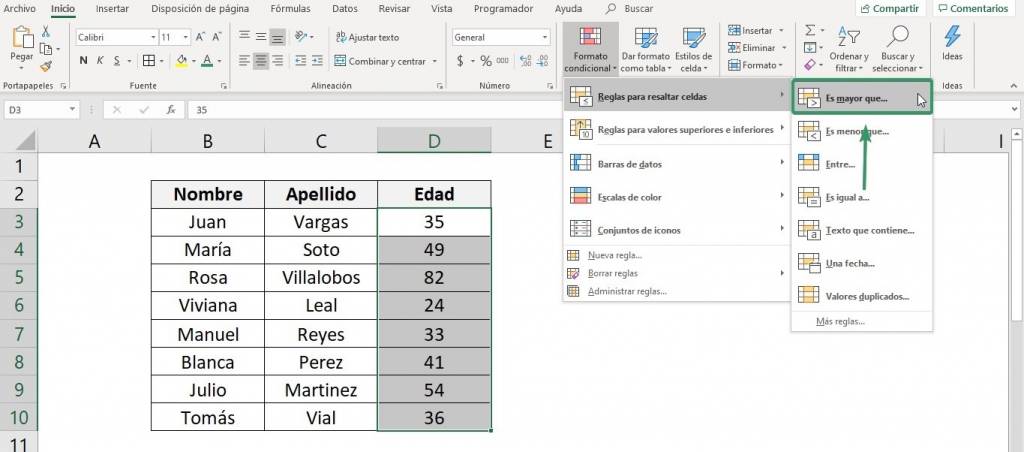
Task: Click the AutoSum sigma icon
Action: tap(810, 31)
